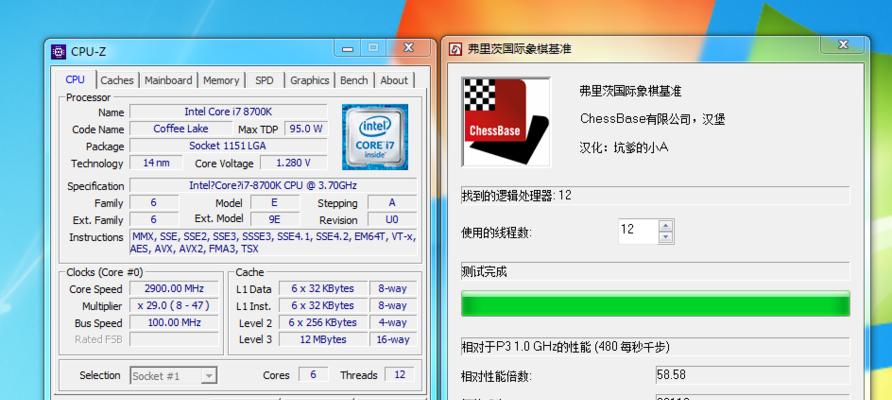Close the CPU-Z window
Viewport: 892px width, 400px height.
pos(408,48)
